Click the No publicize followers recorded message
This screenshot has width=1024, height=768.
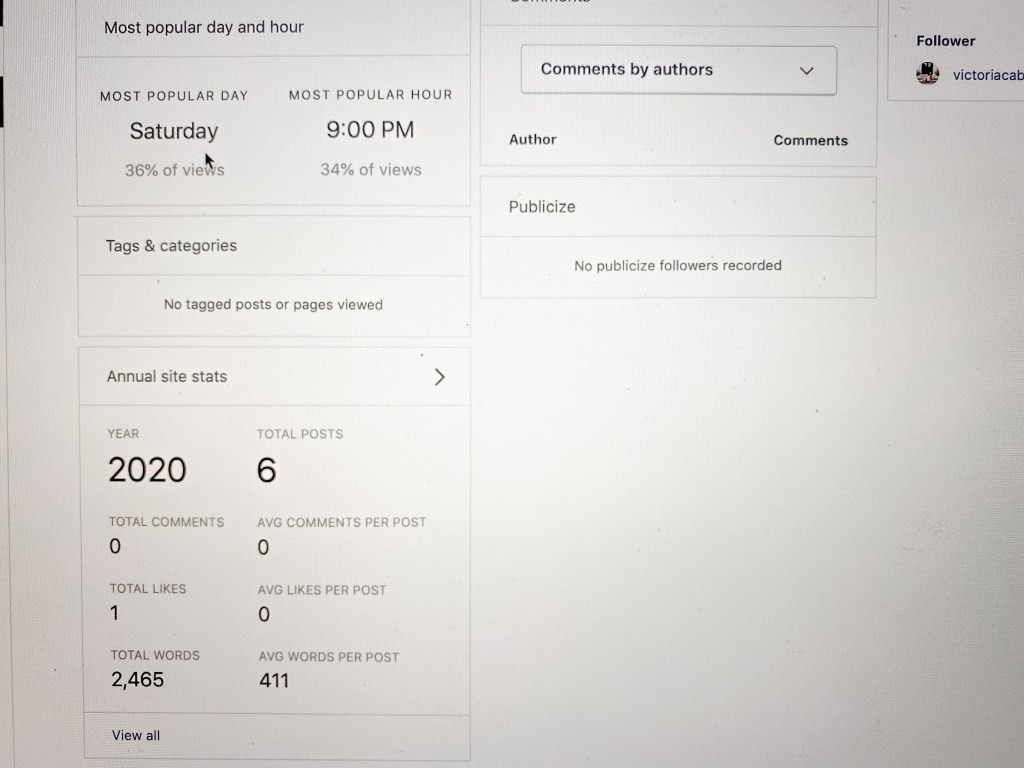coord(678,266)
